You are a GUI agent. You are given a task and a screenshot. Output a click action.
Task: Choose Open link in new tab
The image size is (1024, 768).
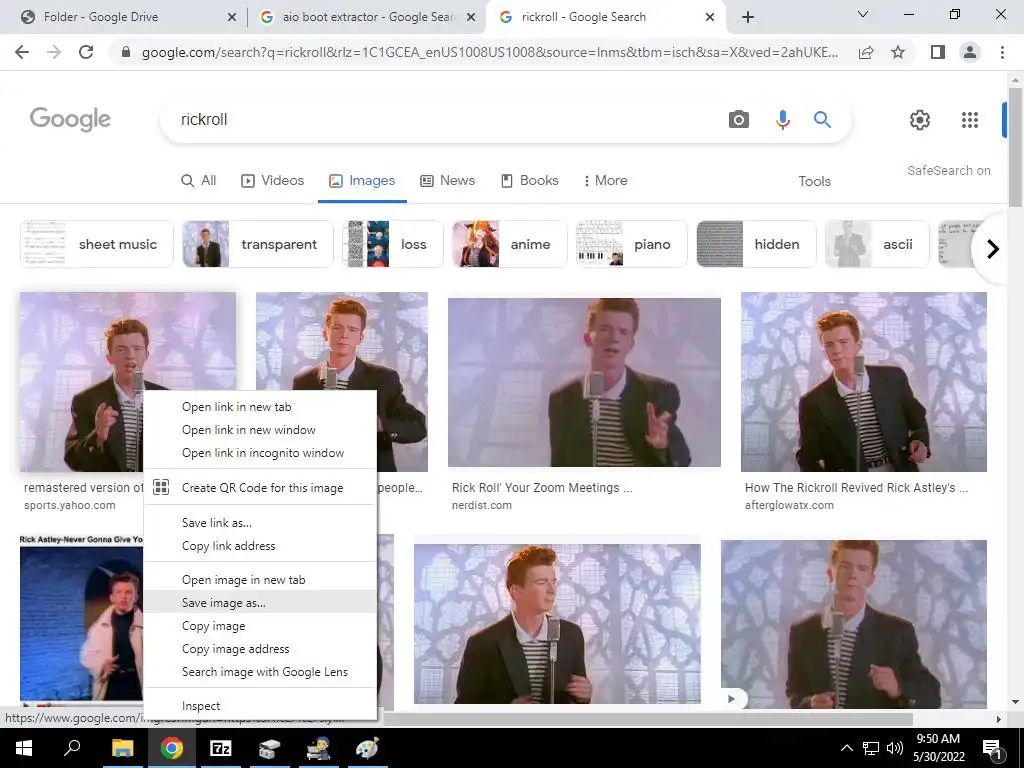(260, 407)
